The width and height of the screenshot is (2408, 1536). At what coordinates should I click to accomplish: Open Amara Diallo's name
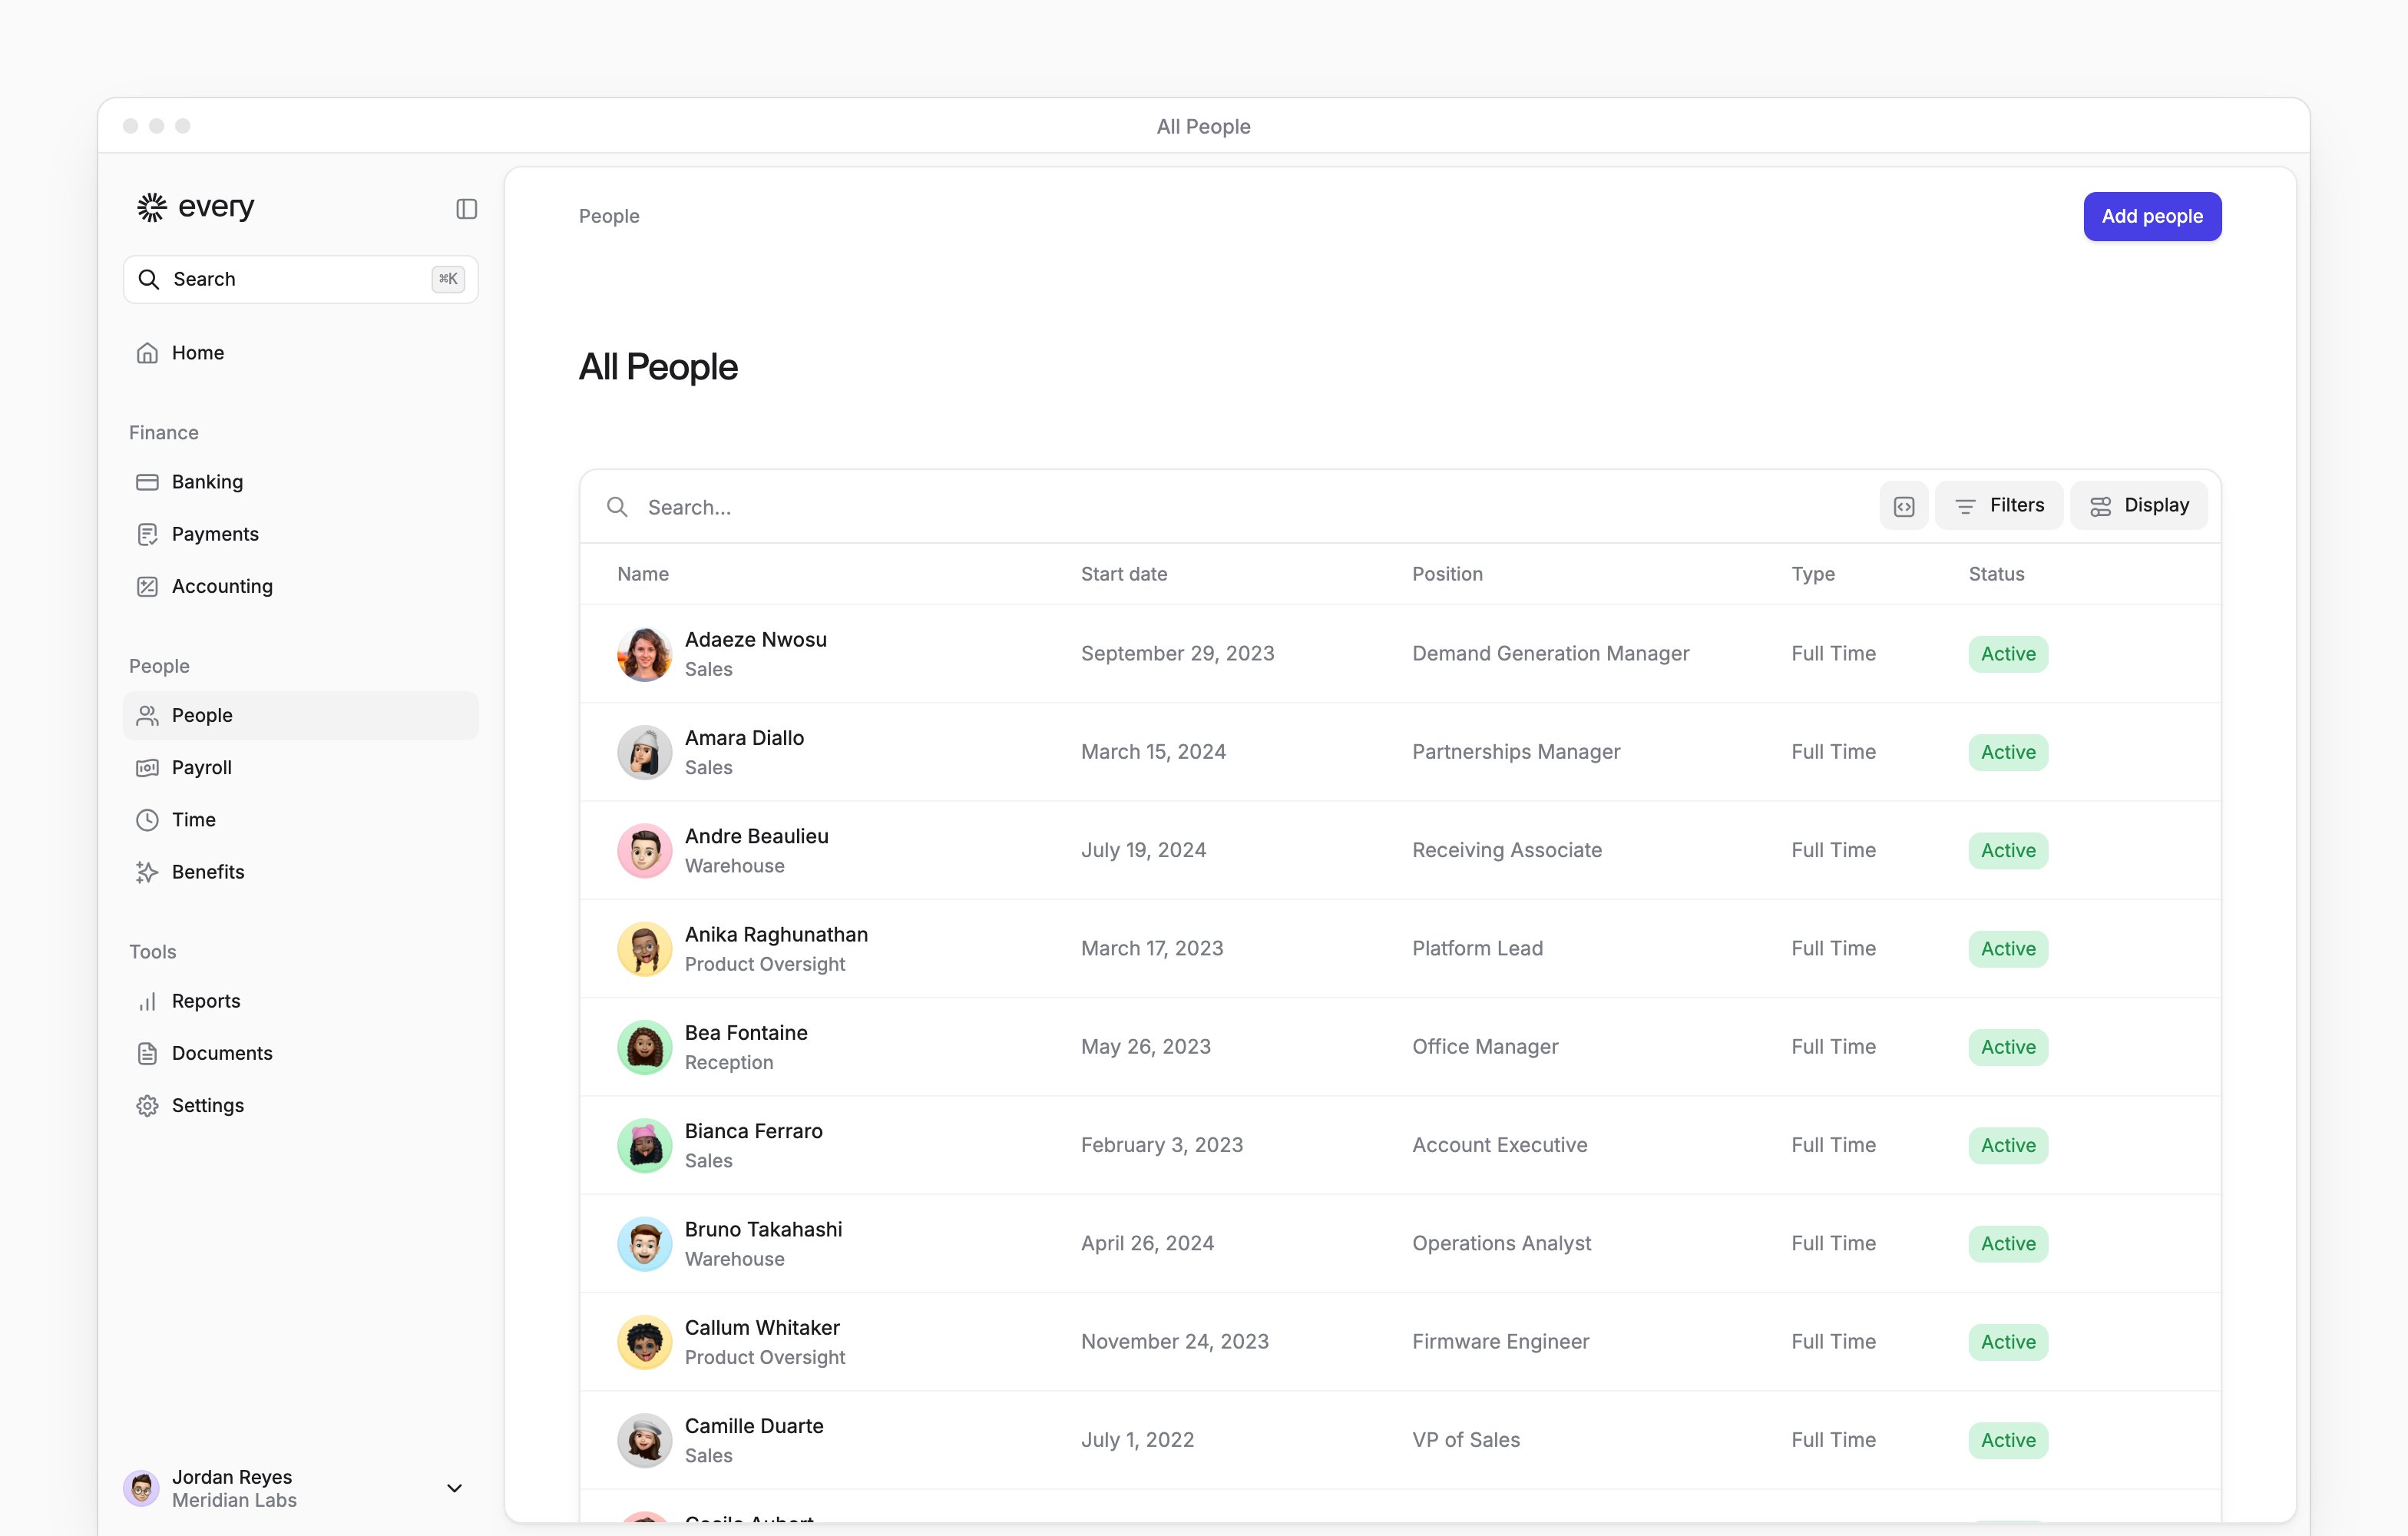(744, 738)
